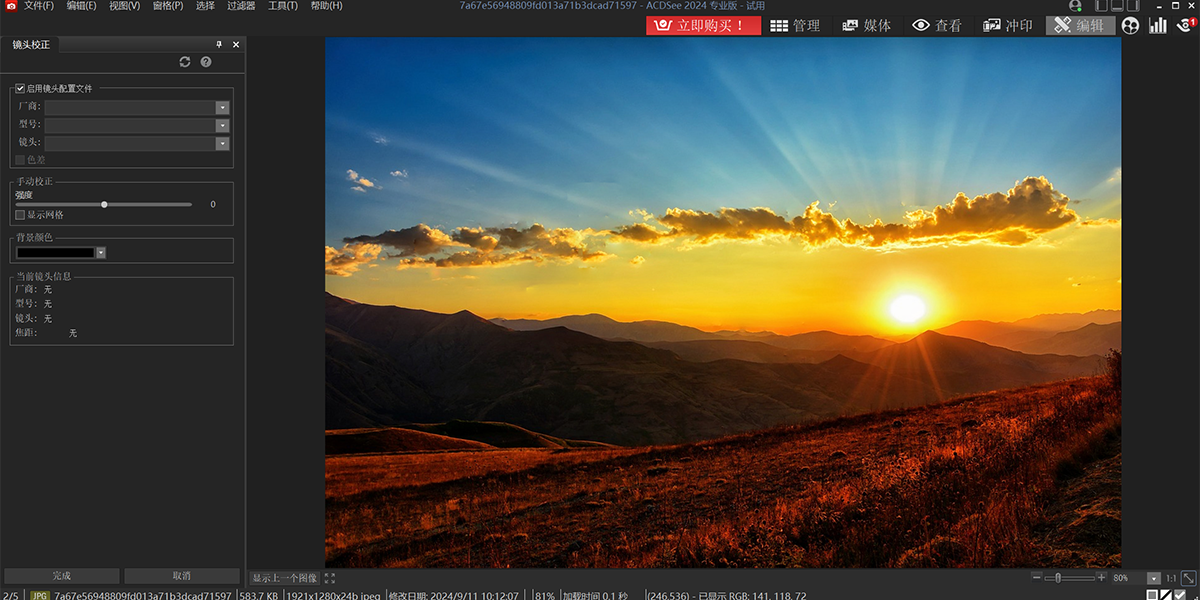1200x600 pixels.
Task: Toggle full screen icon beside 显示上一个图像
Action: pyautogui.click(x=330, y=578)
